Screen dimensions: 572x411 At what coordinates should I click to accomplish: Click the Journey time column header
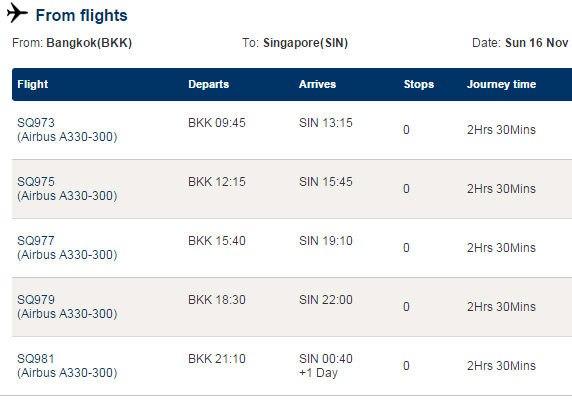click(x=501, y=84)
